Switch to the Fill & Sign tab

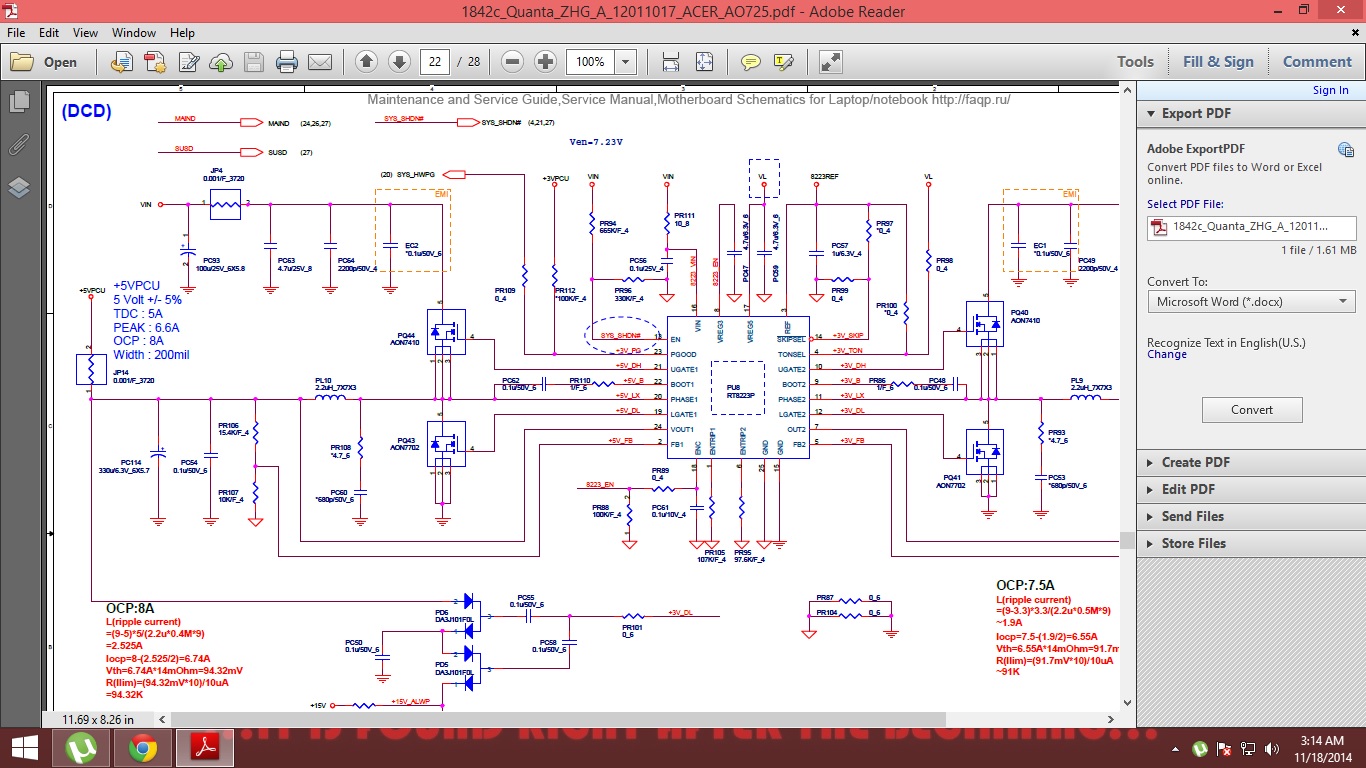tap(1217, 62)
